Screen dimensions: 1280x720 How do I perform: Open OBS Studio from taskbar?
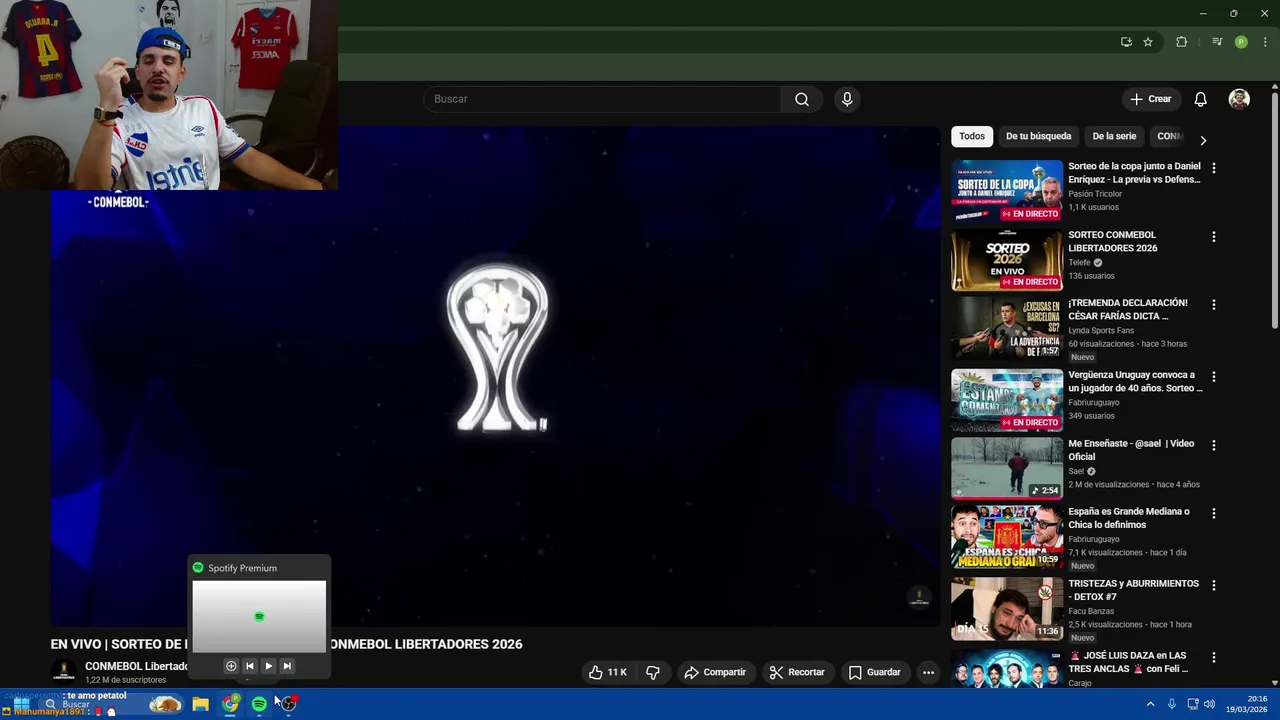(288, 704)
